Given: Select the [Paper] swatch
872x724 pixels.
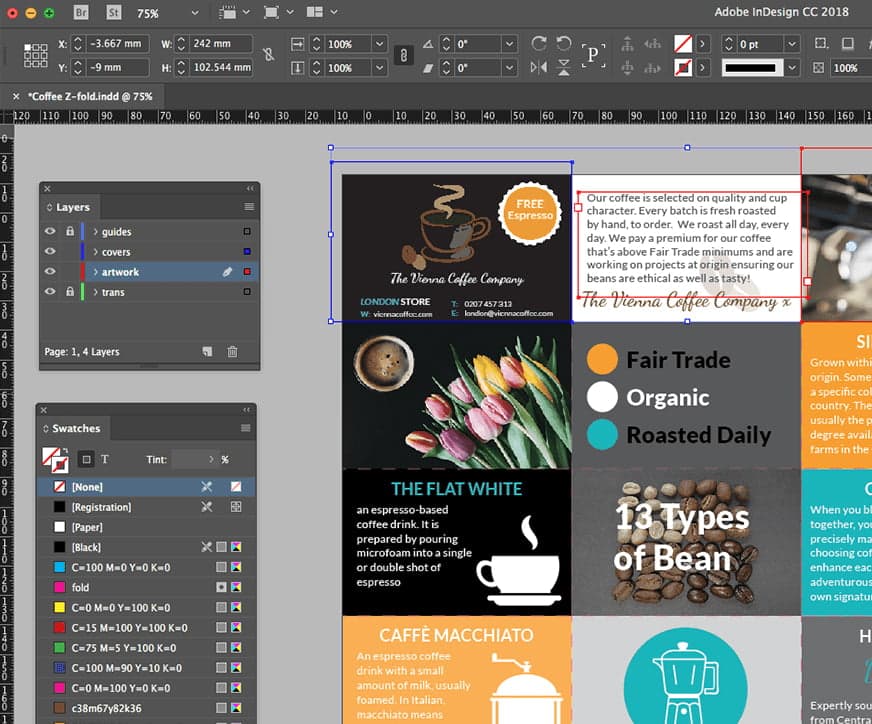Looking at the screenshot, I should tap(146, 527).
